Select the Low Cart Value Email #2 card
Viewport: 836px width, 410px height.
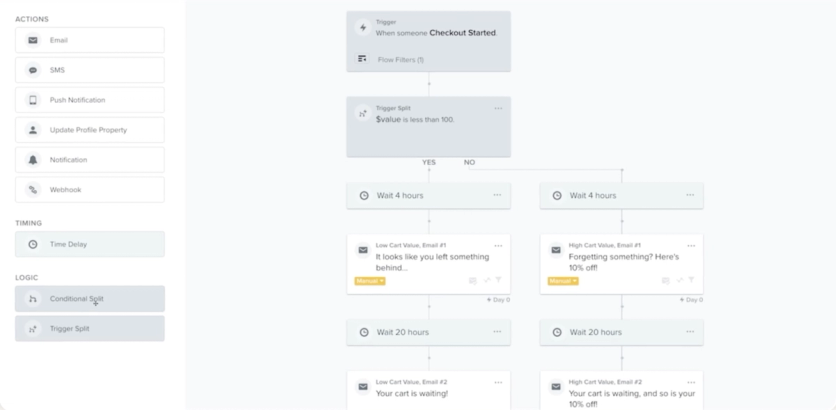click(x=429, y=390)
